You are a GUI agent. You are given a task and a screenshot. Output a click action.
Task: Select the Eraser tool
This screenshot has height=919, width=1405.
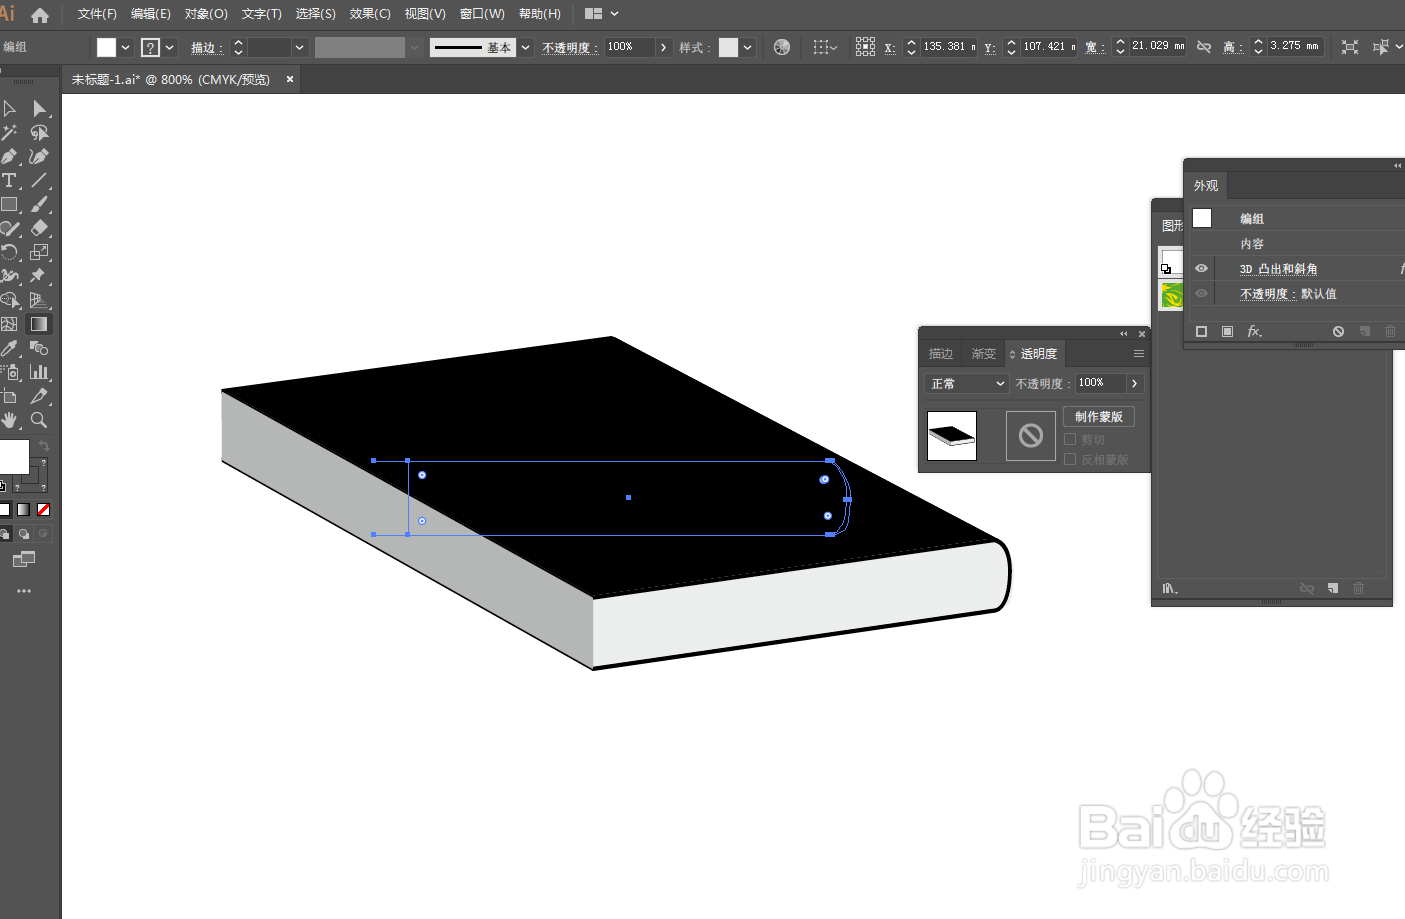(39, 228)
